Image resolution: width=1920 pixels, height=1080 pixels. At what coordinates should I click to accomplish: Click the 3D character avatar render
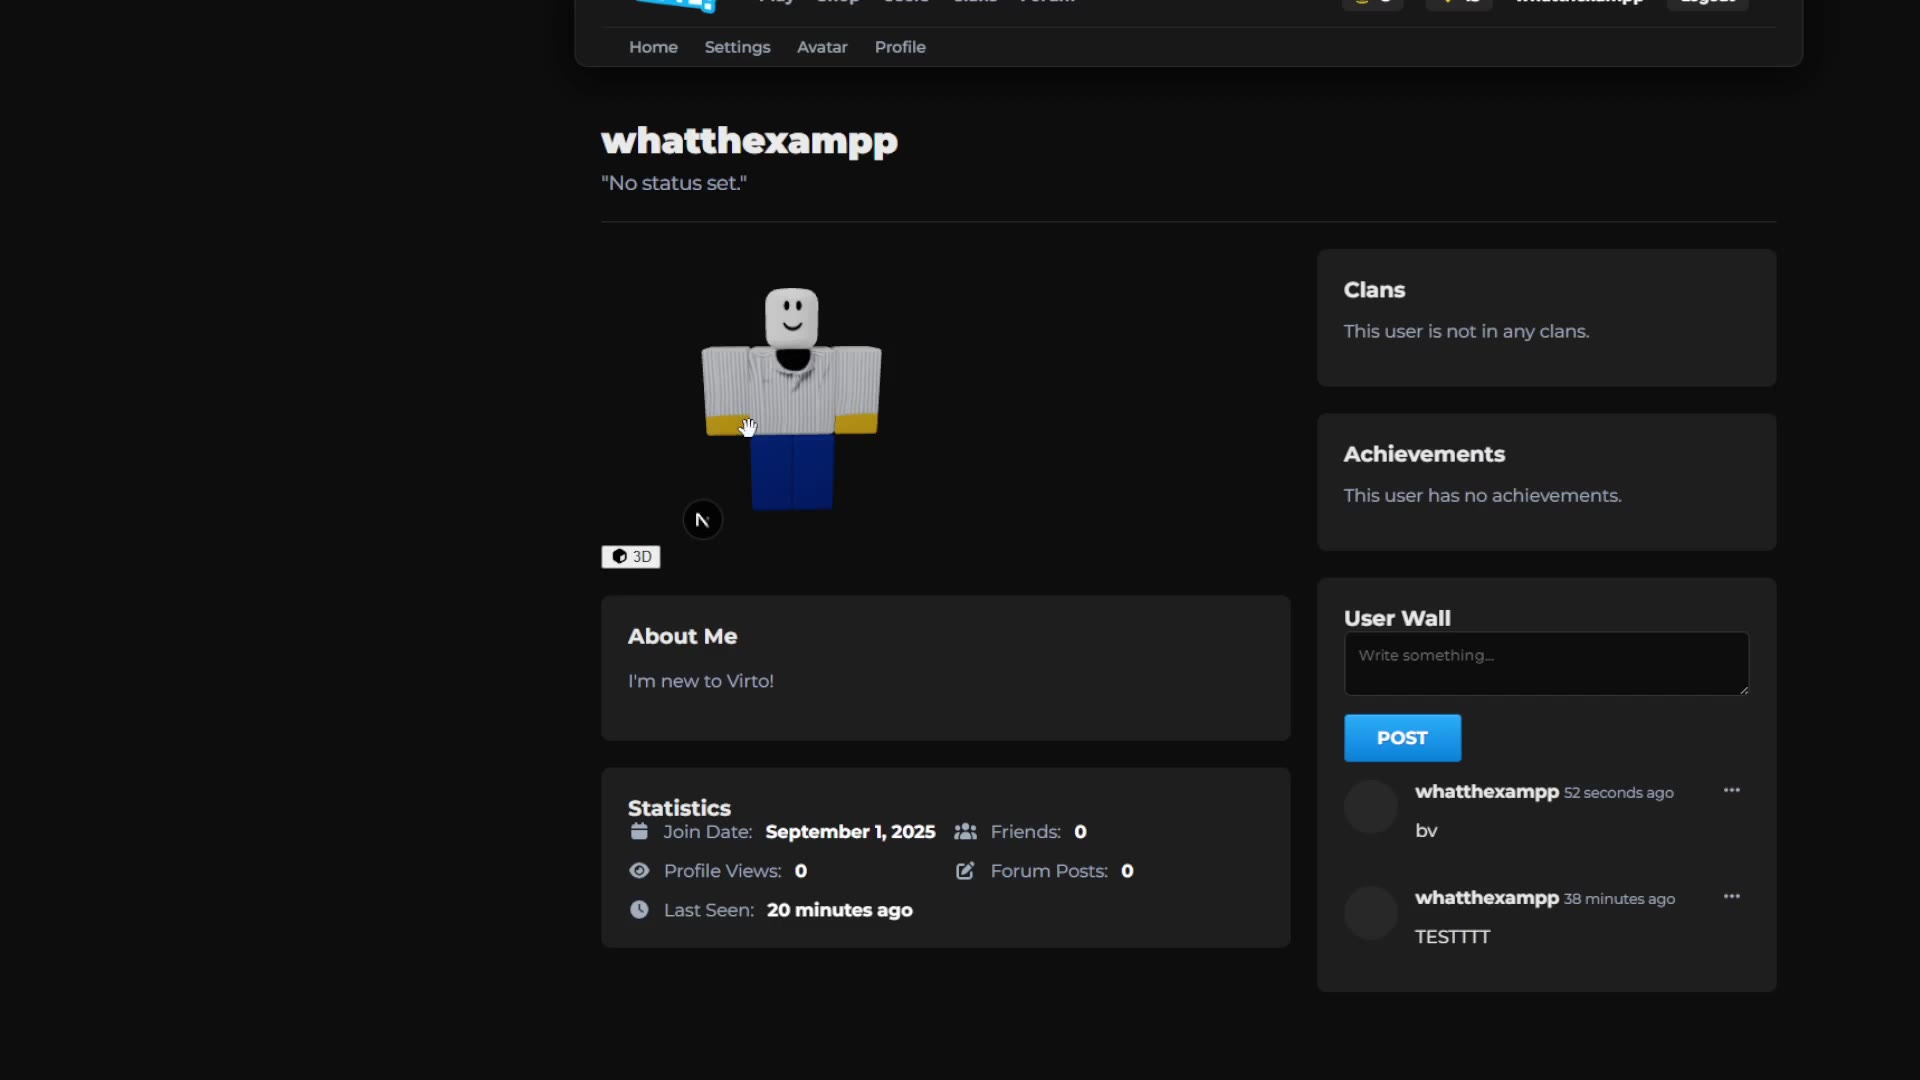pos(792,400)
